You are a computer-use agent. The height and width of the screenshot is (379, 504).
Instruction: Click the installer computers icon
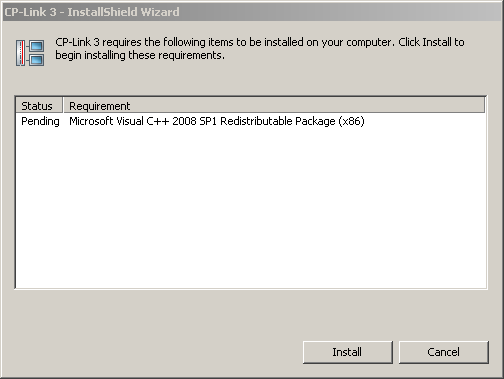[x=30, y=53]
